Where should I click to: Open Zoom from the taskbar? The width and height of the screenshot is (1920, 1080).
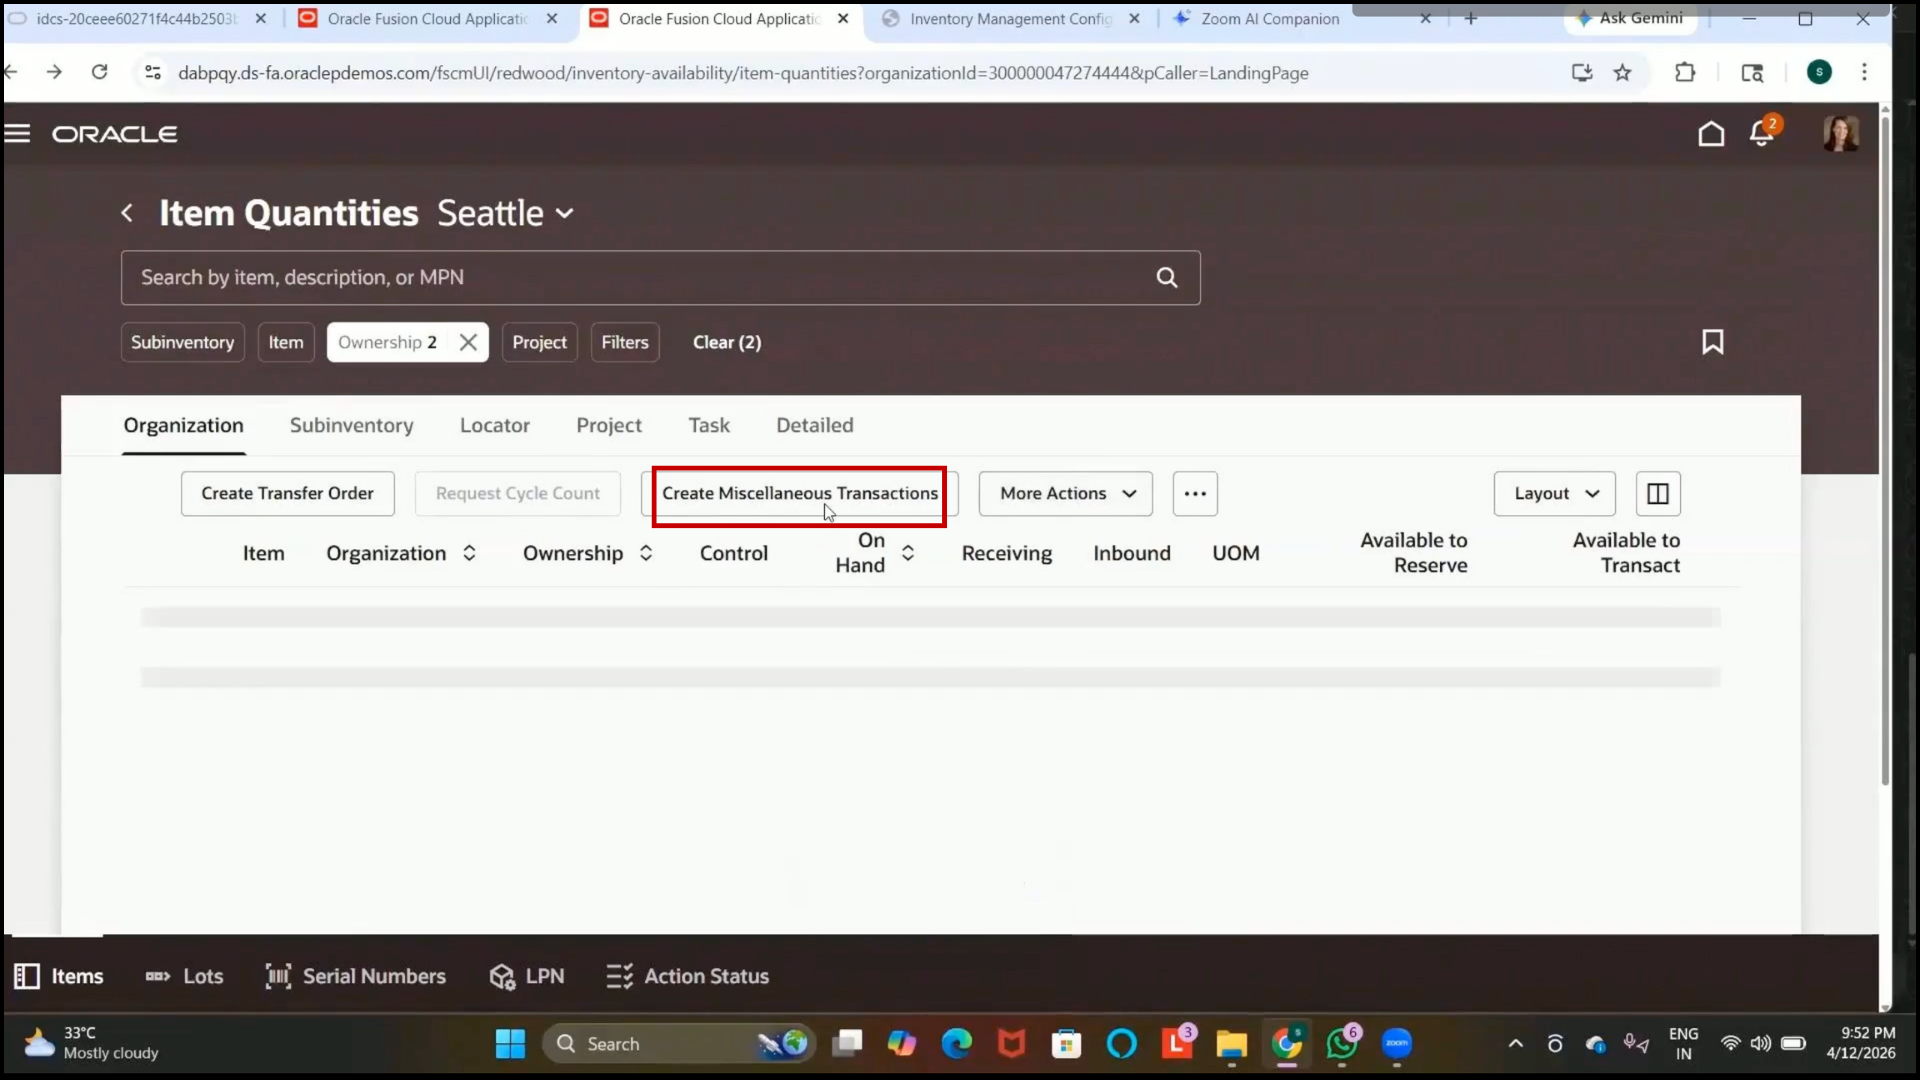(1397, 1044)
